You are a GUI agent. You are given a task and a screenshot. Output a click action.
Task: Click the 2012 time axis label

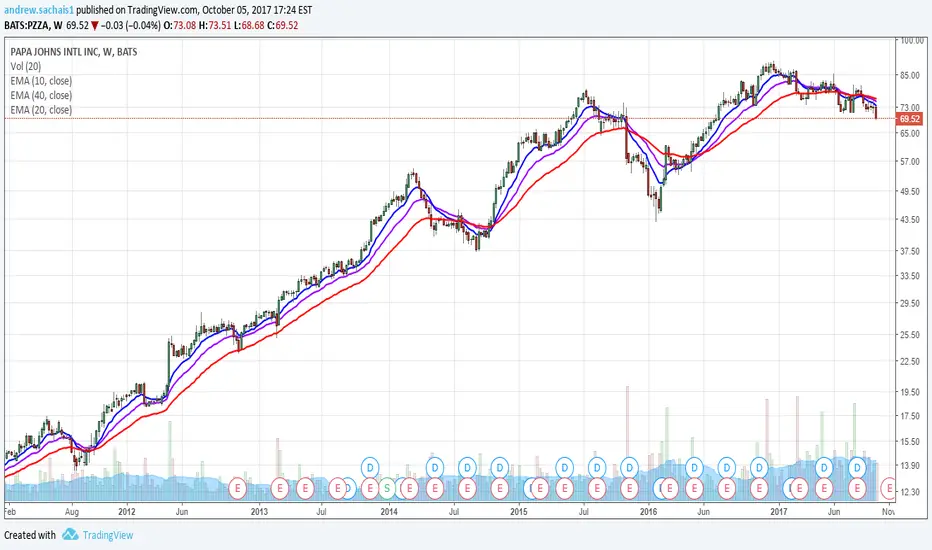click(127, 511)
